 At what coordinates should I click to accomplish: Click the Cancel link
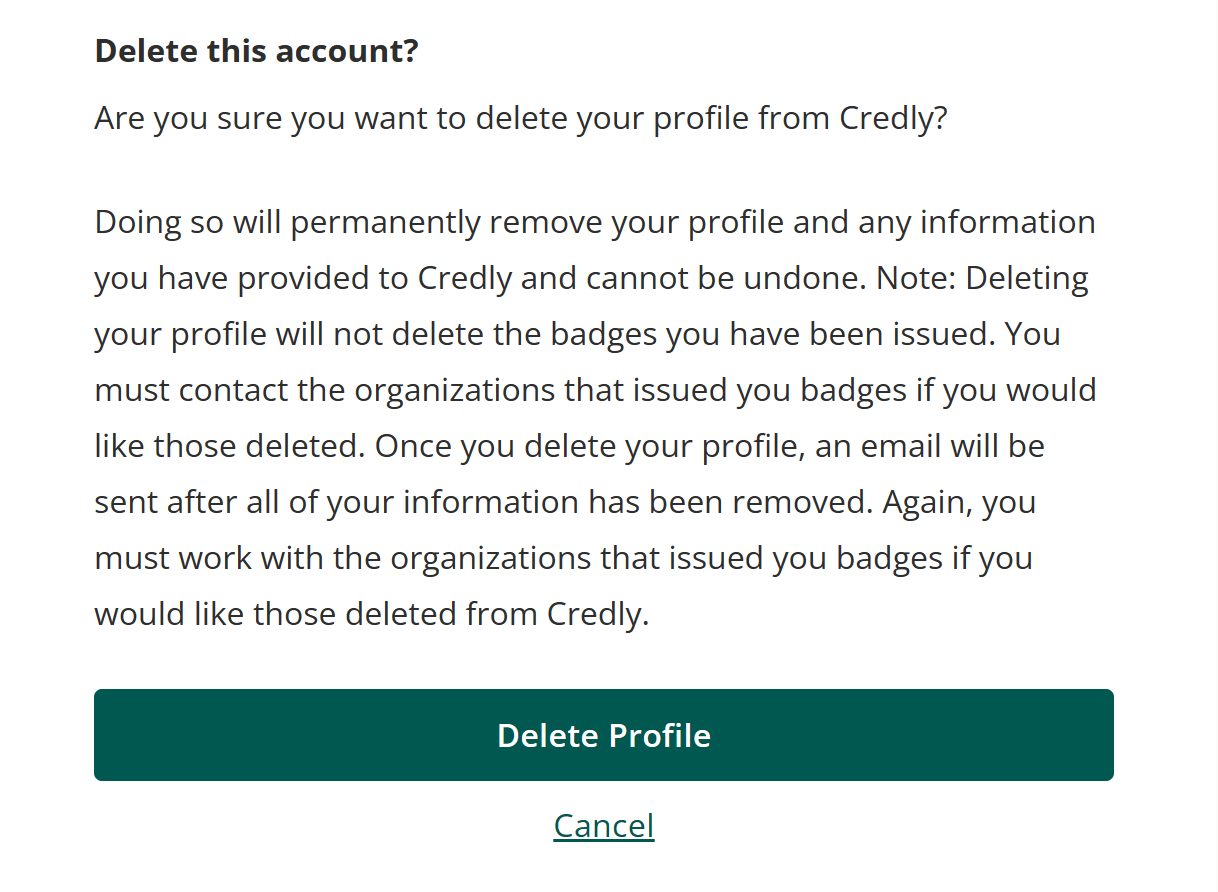603,826
